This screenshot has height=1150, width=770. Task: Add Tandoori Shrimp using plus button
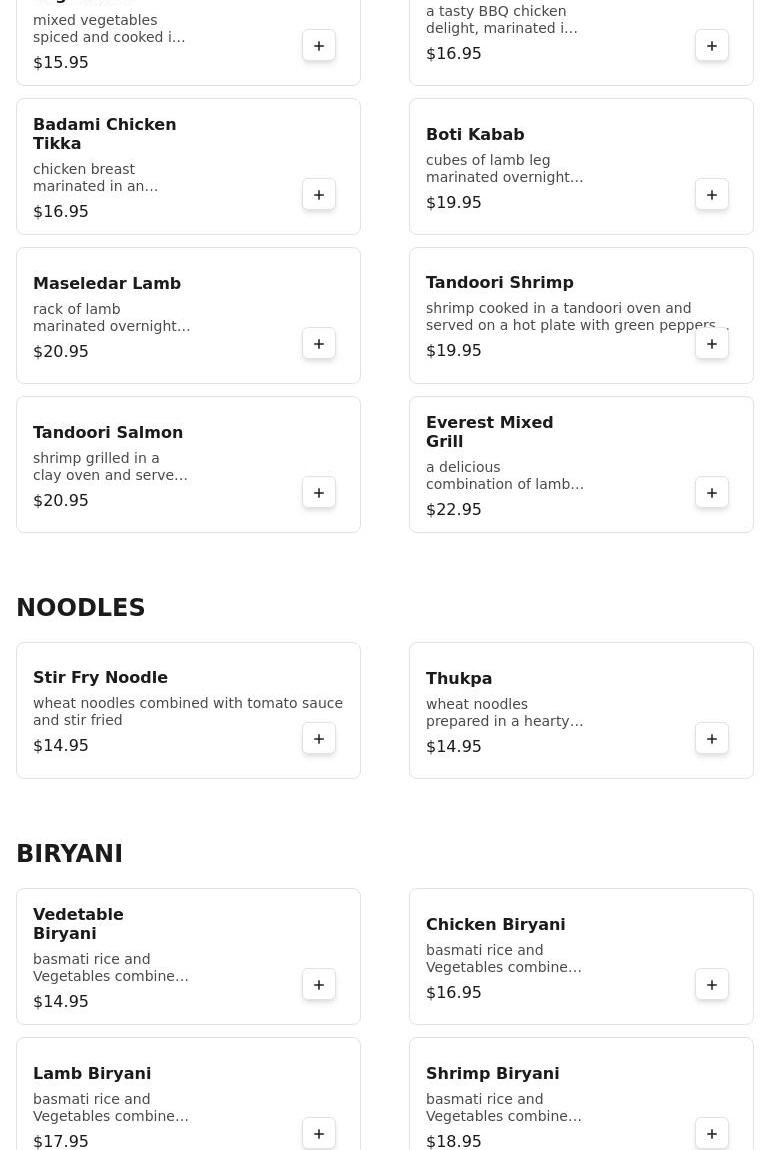coord(712,344)
